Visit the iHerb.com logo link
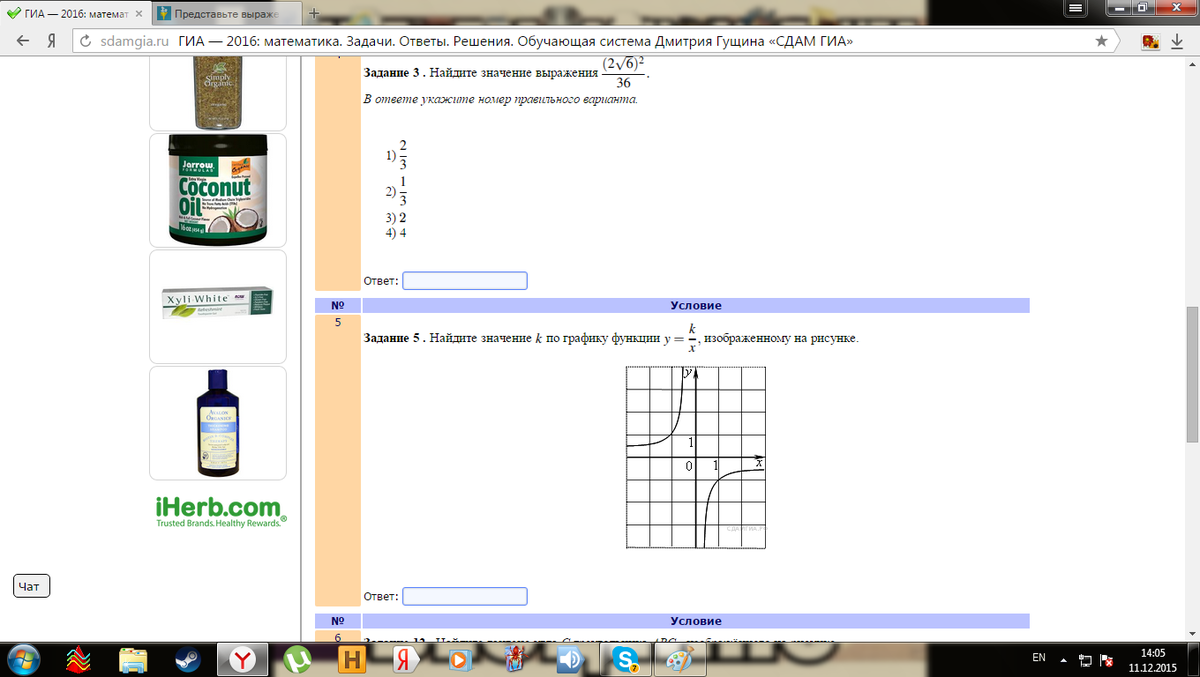The image size is (1200, 677). point(220,512)
